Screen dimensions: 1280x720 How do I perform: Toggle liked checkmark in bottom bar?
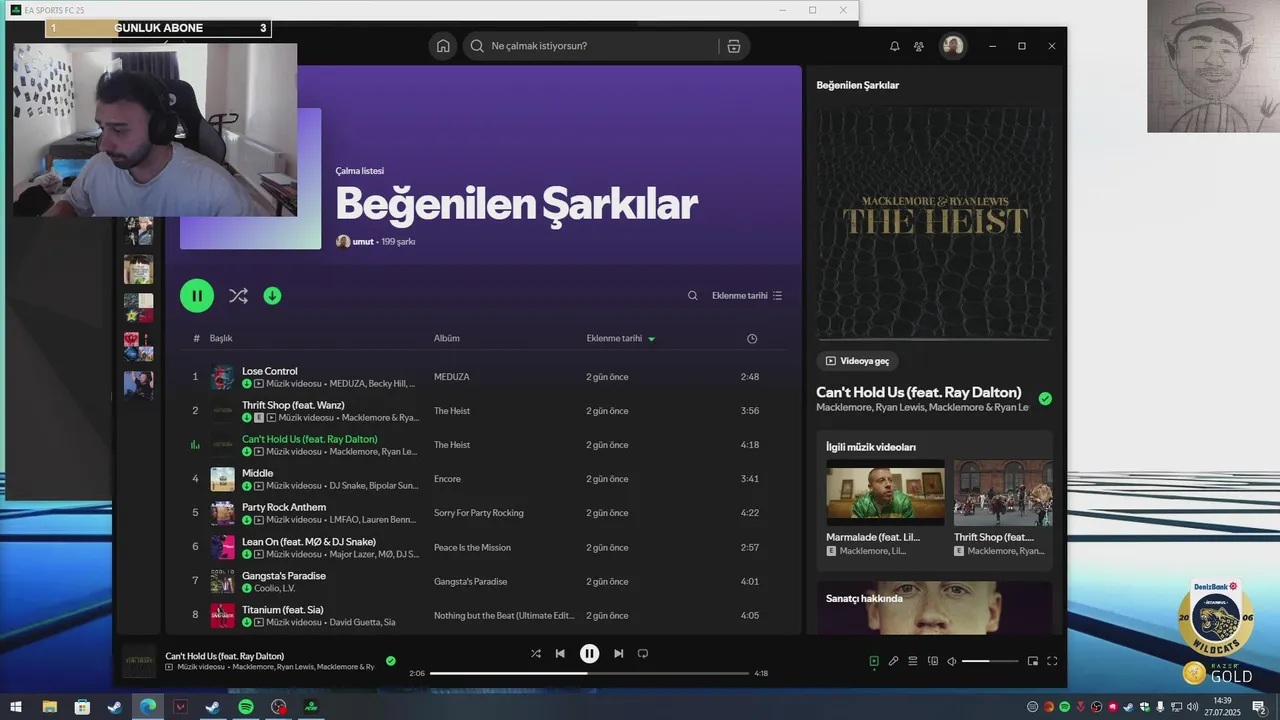[x=391, y=660]
